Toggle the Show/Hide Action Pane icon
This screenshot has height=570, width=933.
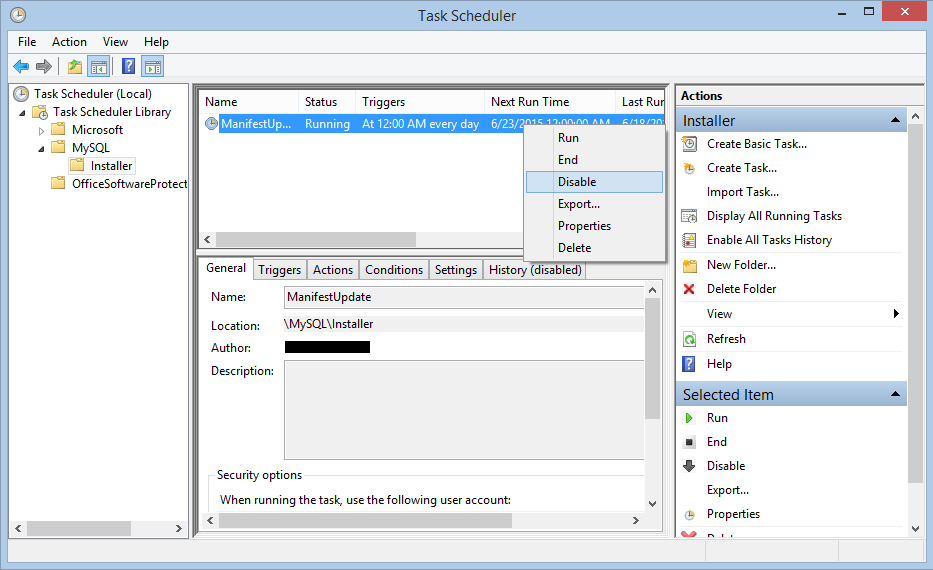point(152,67)
